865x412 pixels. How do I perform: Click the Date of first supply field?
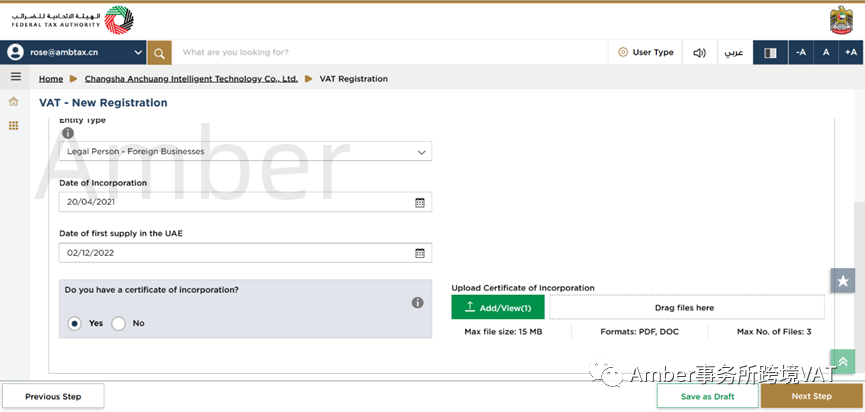click(245, 253)
